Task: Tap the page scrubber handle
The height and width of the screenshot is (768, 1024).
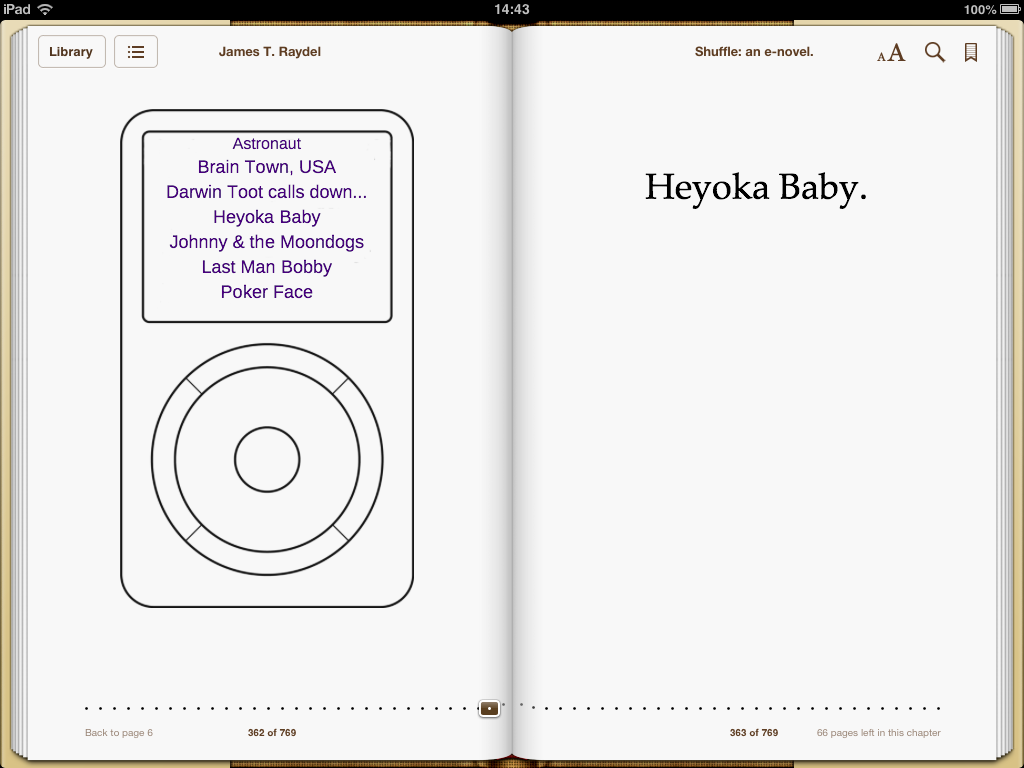Action: pos(489,709)
